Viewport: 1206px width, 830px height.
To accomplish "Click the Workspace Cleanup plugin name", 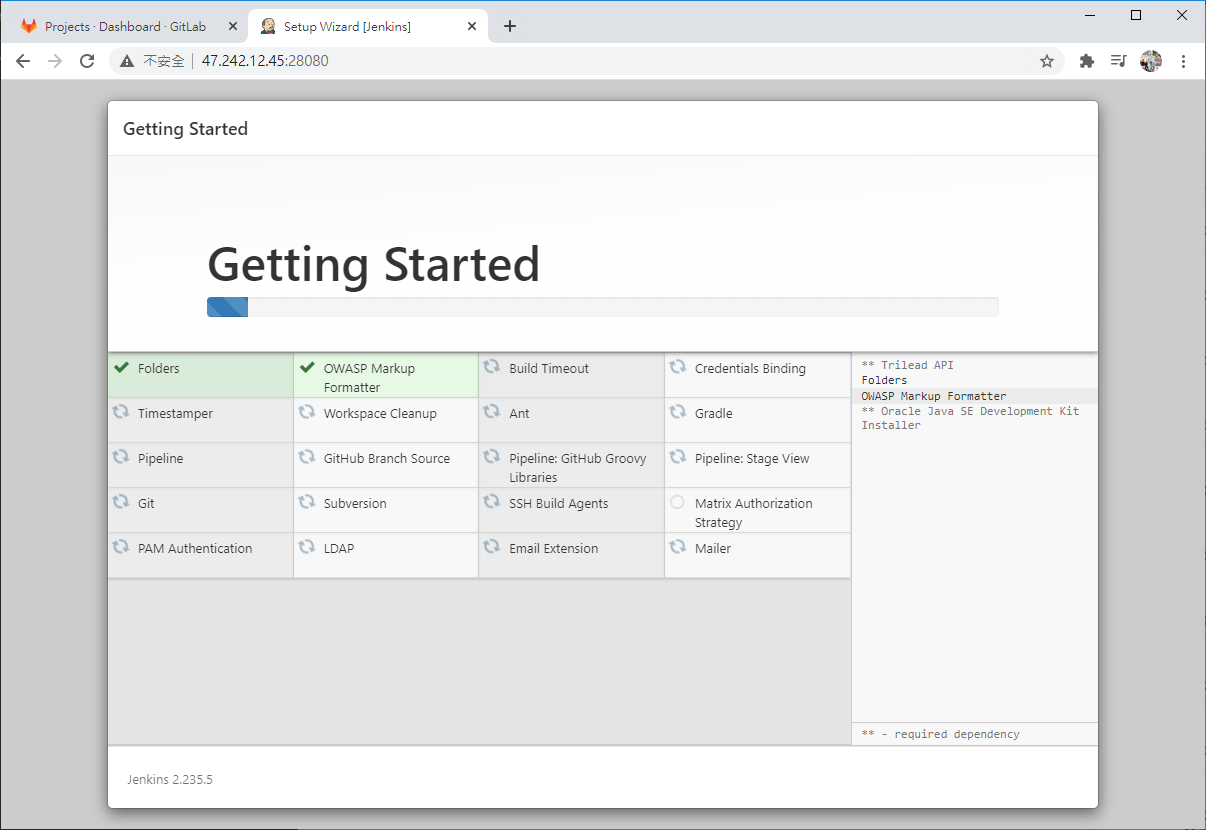I will click(x=380, y=413).
